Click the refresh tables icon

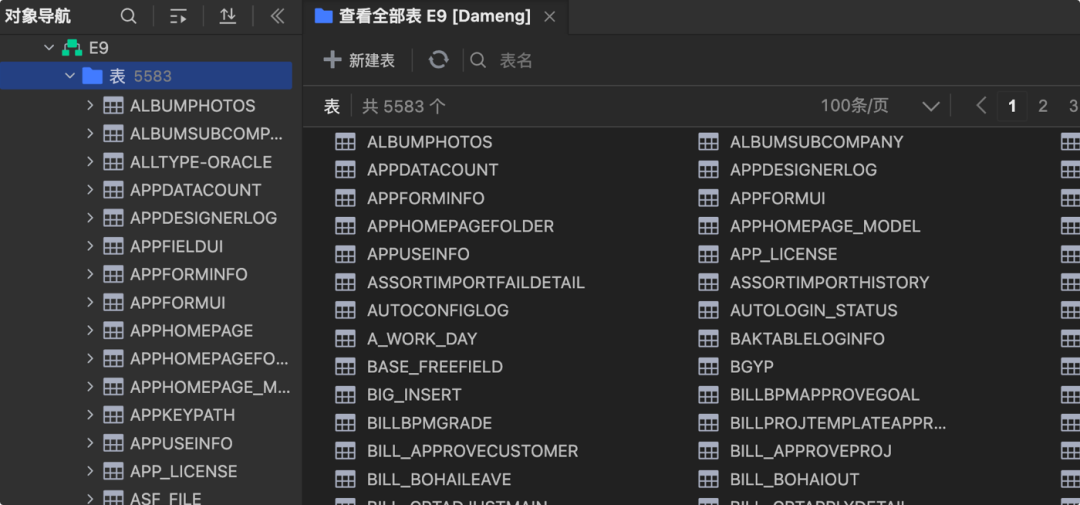coord(439,60)
